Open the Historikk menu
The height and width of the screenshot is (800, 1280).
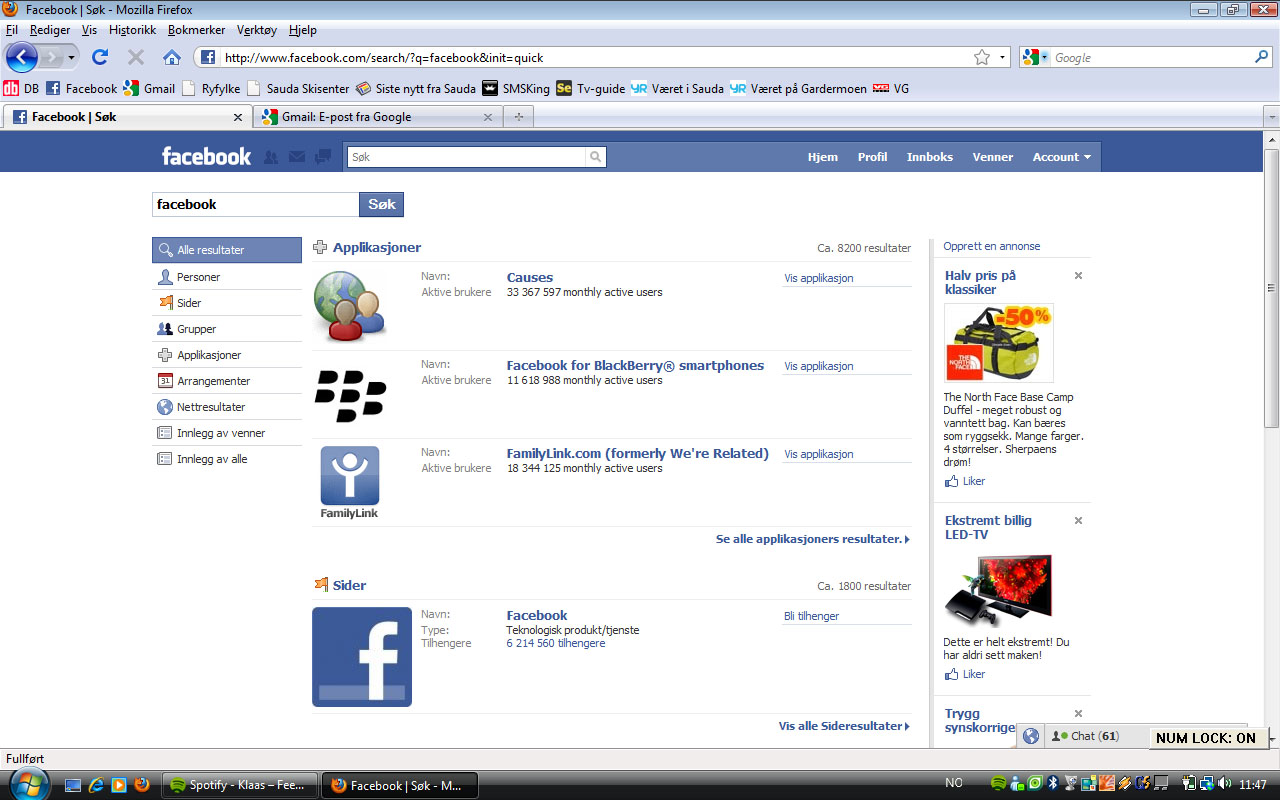point(132,30)
